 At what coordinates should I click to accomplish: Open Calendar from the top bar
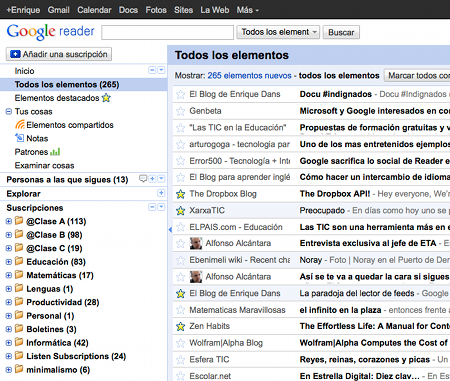coord(94,10)
